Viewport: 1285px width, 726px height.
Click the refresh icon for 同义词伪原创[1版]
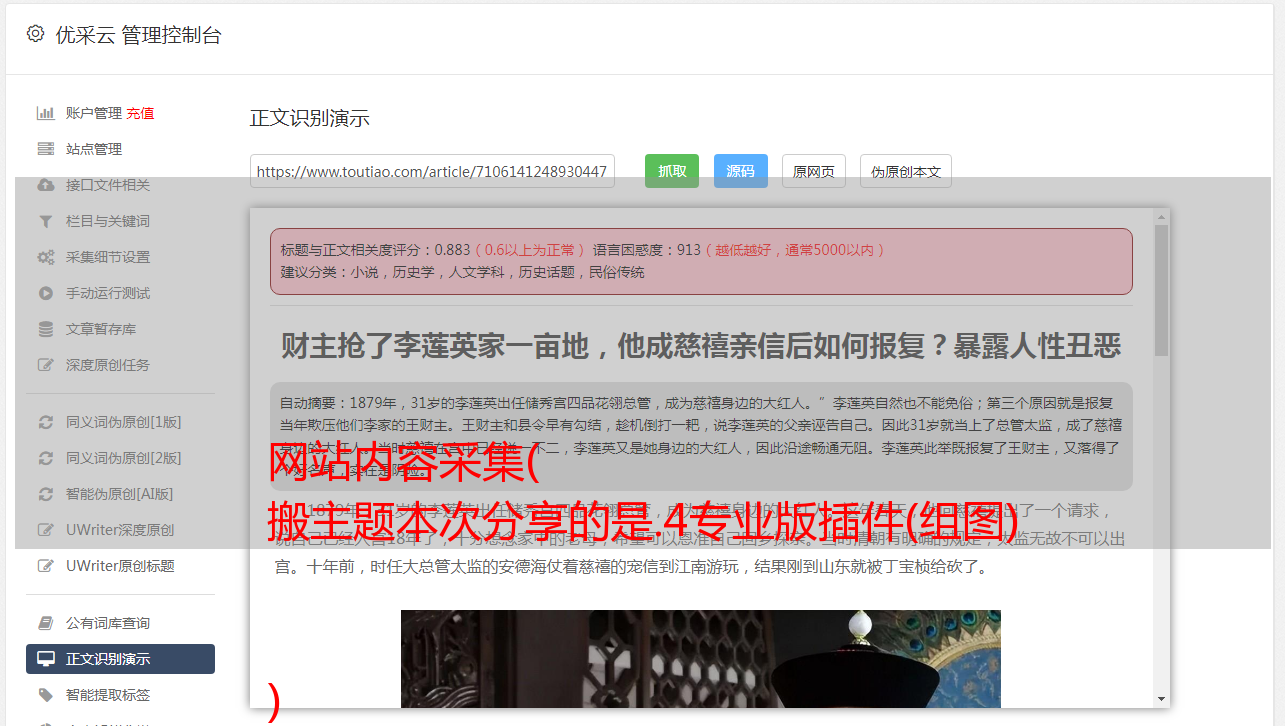(46, 422)
